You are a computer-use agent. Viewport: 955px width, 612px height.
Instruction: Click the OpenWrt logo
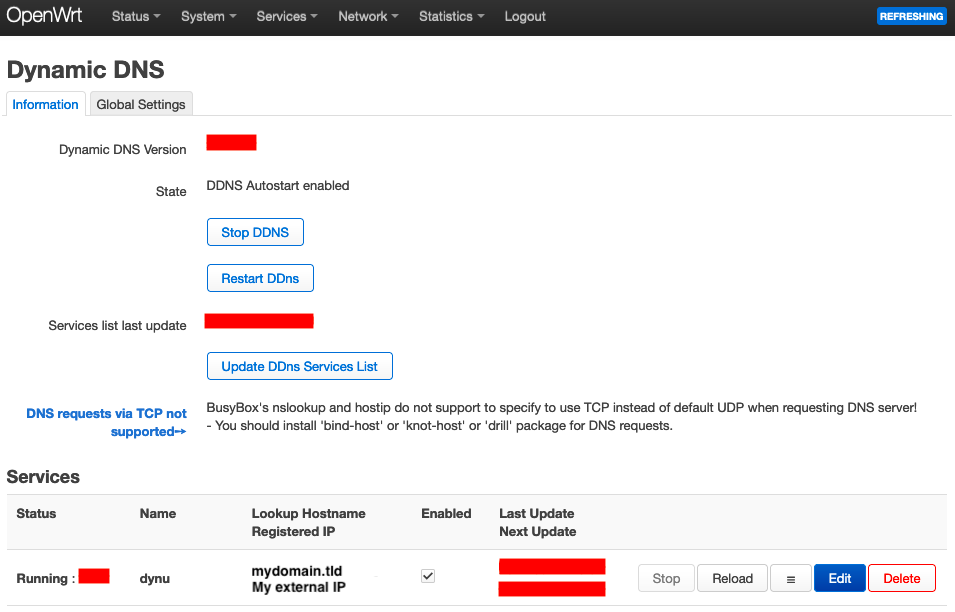coord(44,15)
